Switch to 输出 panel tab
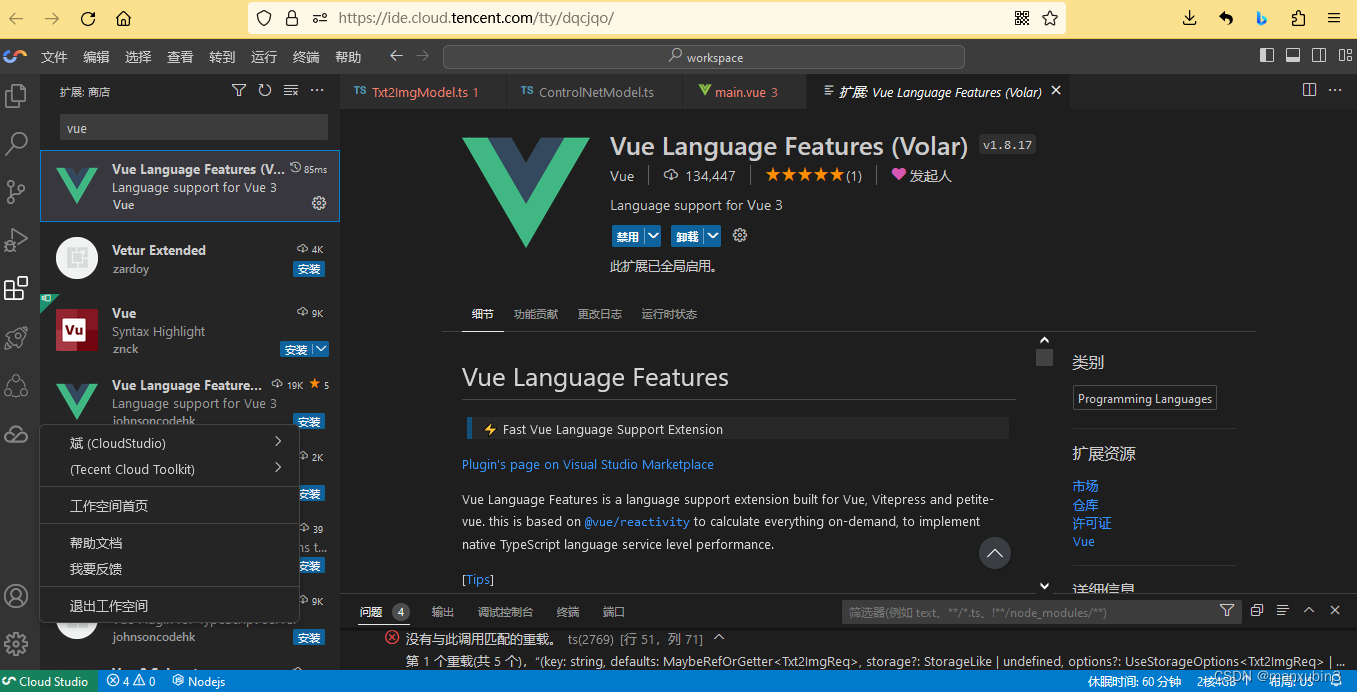The width and height of the screenshot is (1357, 692). click(443, 612)
